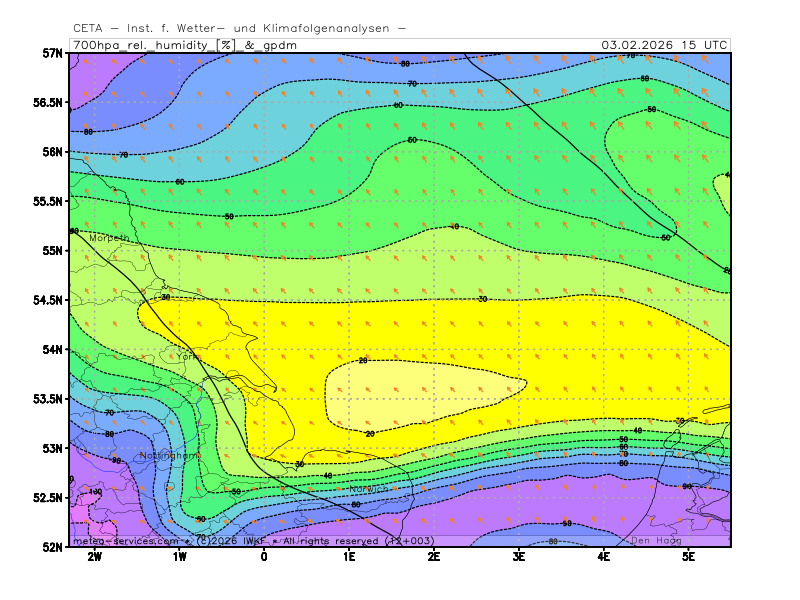Click the 03.02.2026 15 UTC timestamp
The width and height of the screenshot is (800, 600).
(664, 45)
